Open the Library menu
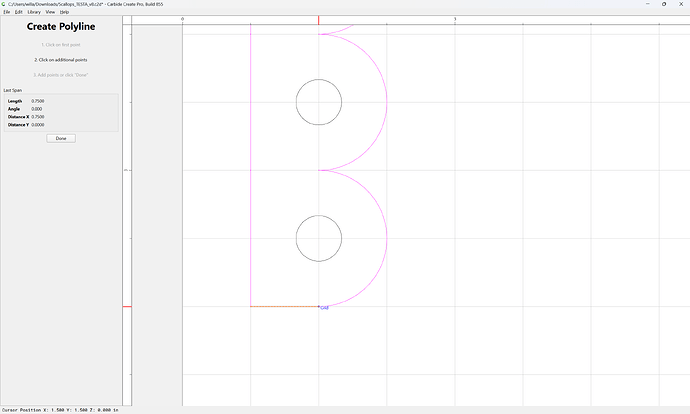 point(34,12)
